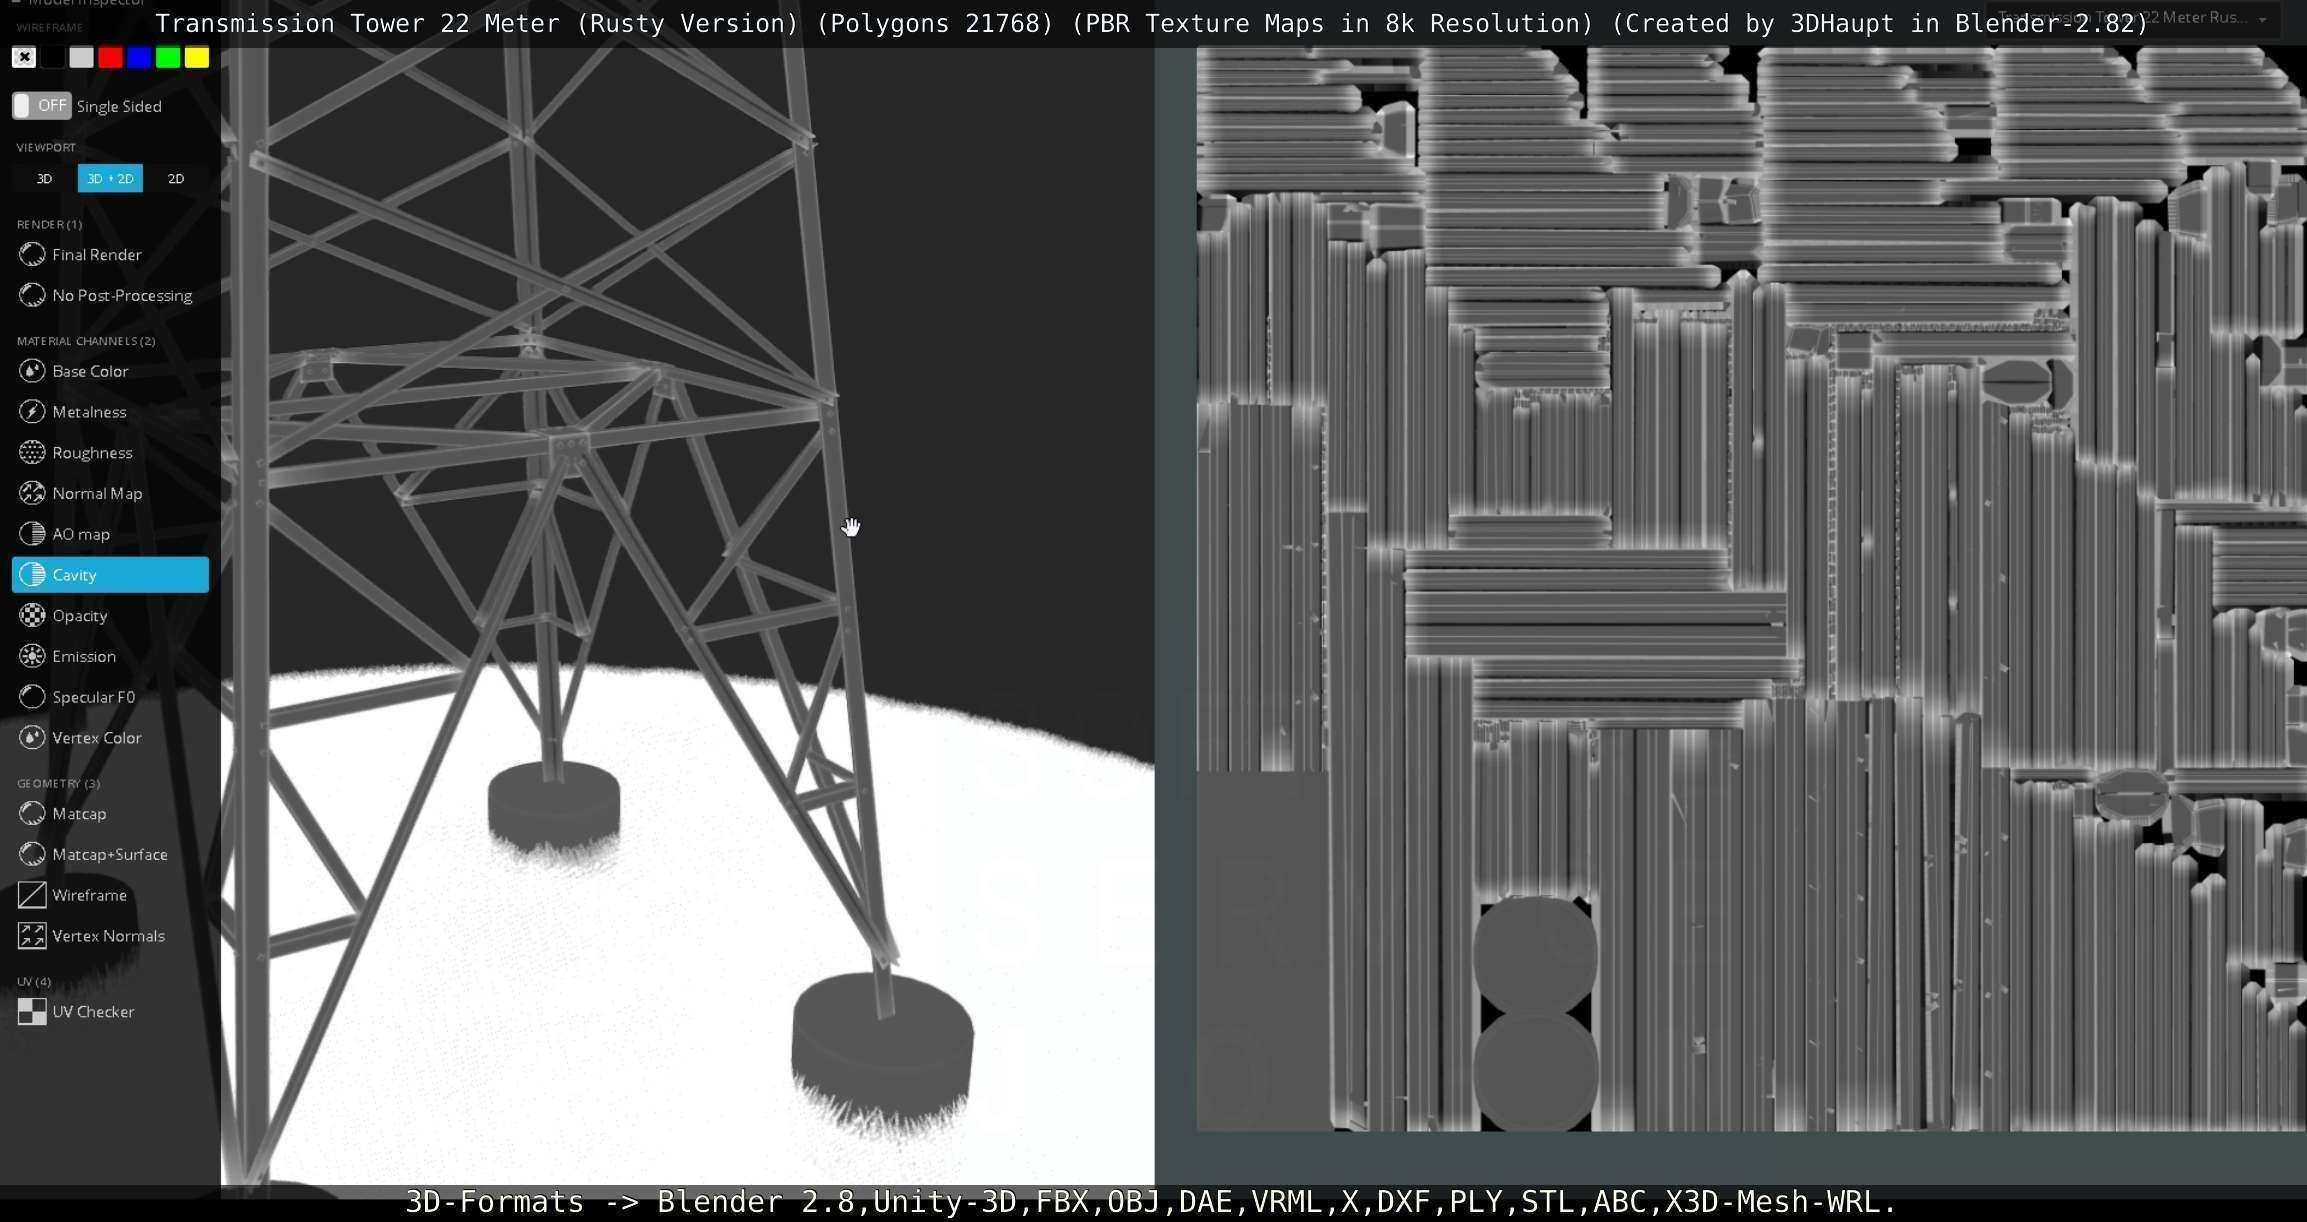2307x1222 pixels.
Task: Click the Wireframe label in Geometry
Action: point(89,896)
